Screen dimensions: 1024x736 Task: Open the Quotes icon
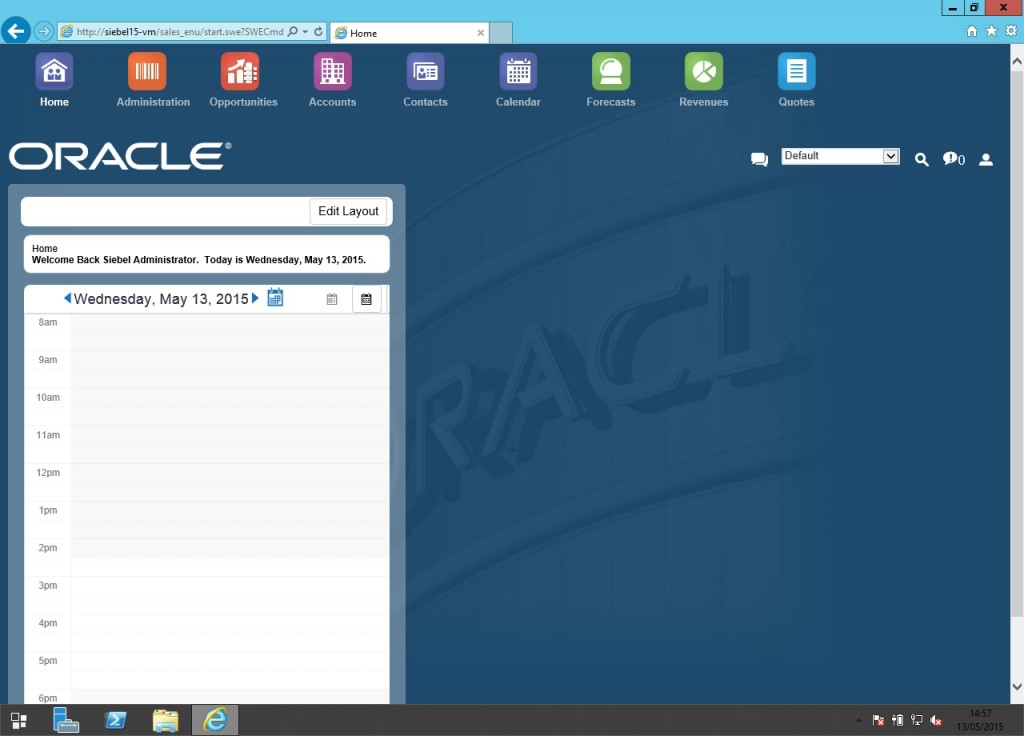click(x=796, y=71)
